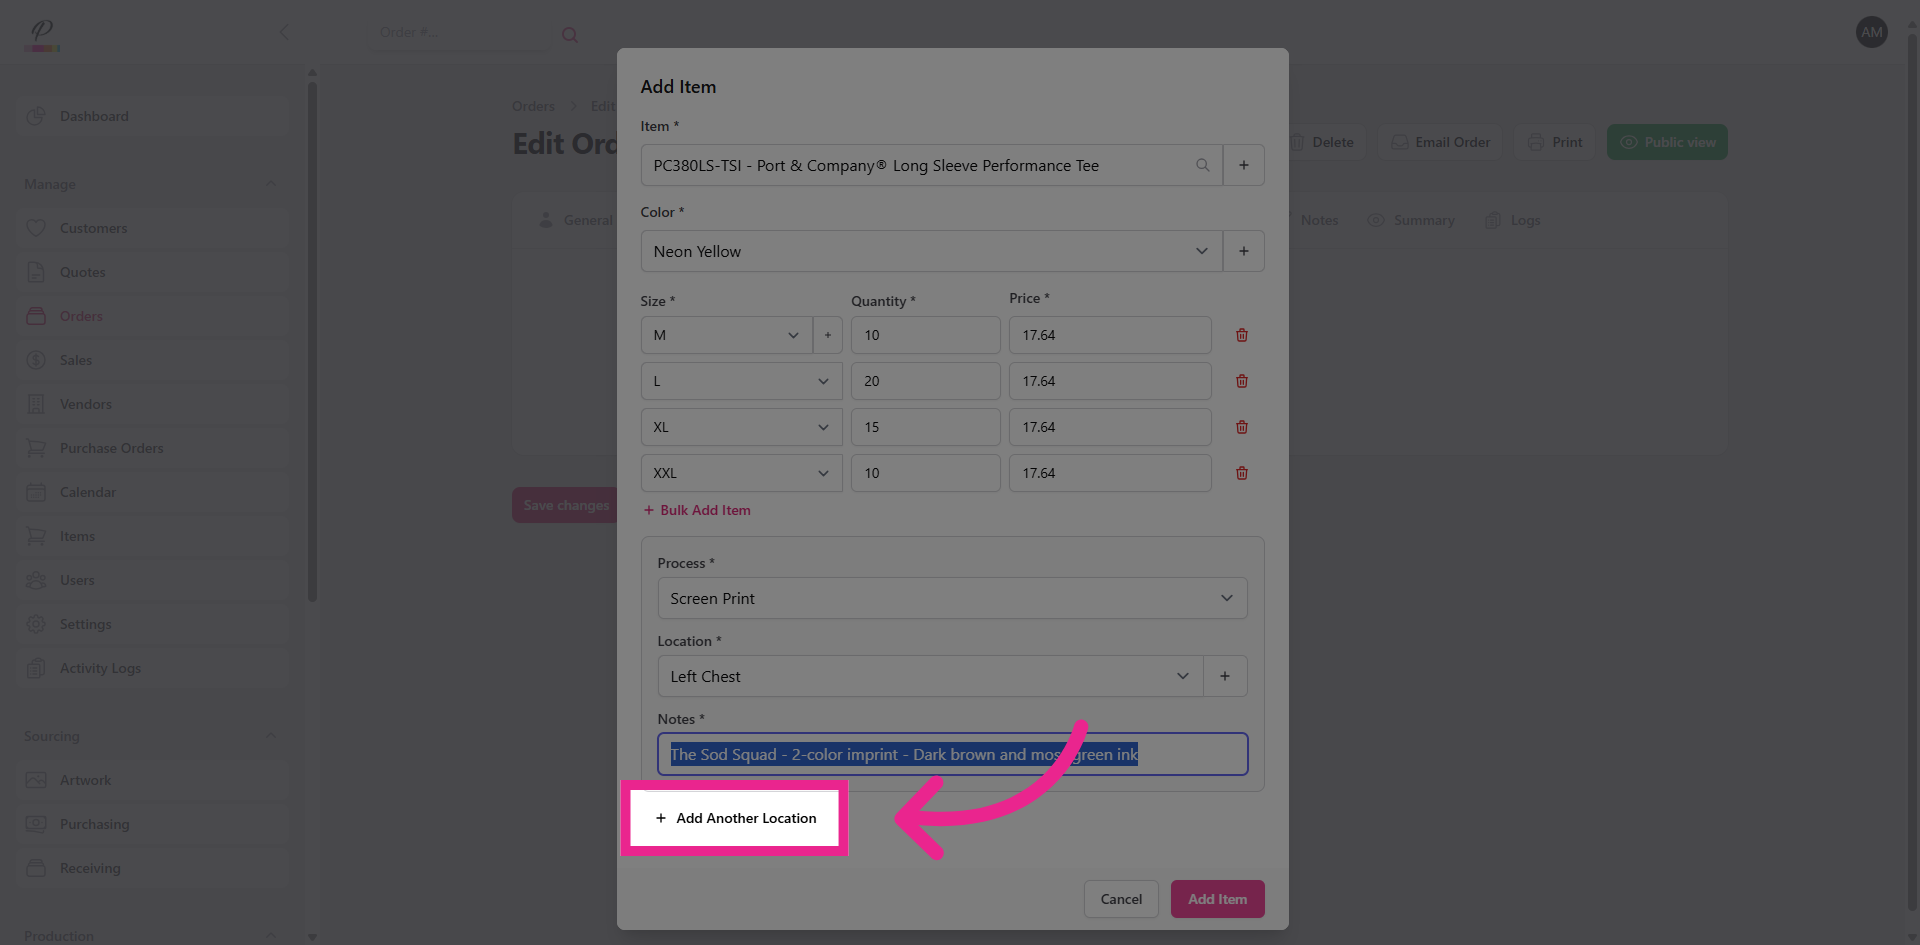Click the Add Another Location link
The image size is (1920, 945).
tap(735, 818)
